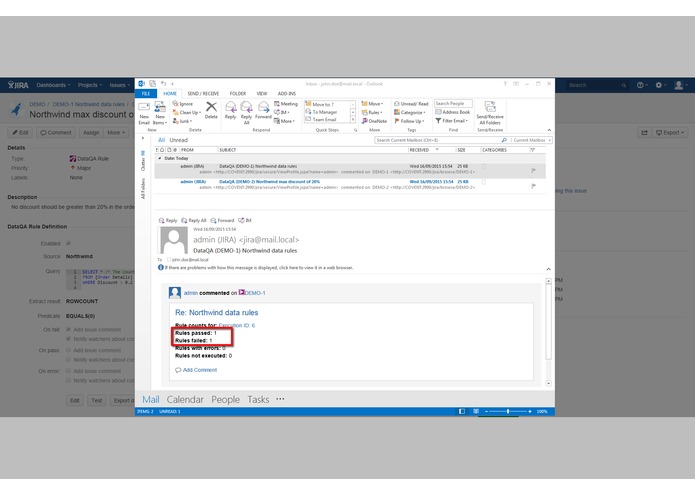Open the Follow Up flag menu

point(409,121)
